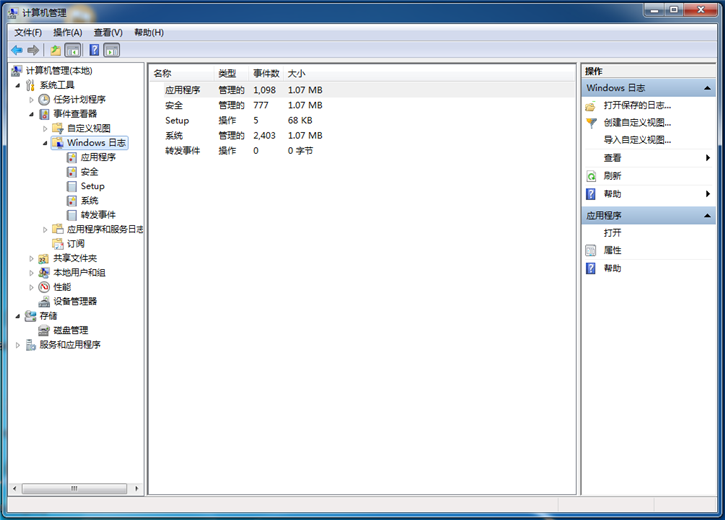Open the 操作(A) menu
This screenshot has height=520, width=725.
pyautogui.click(x=67, y=32)
